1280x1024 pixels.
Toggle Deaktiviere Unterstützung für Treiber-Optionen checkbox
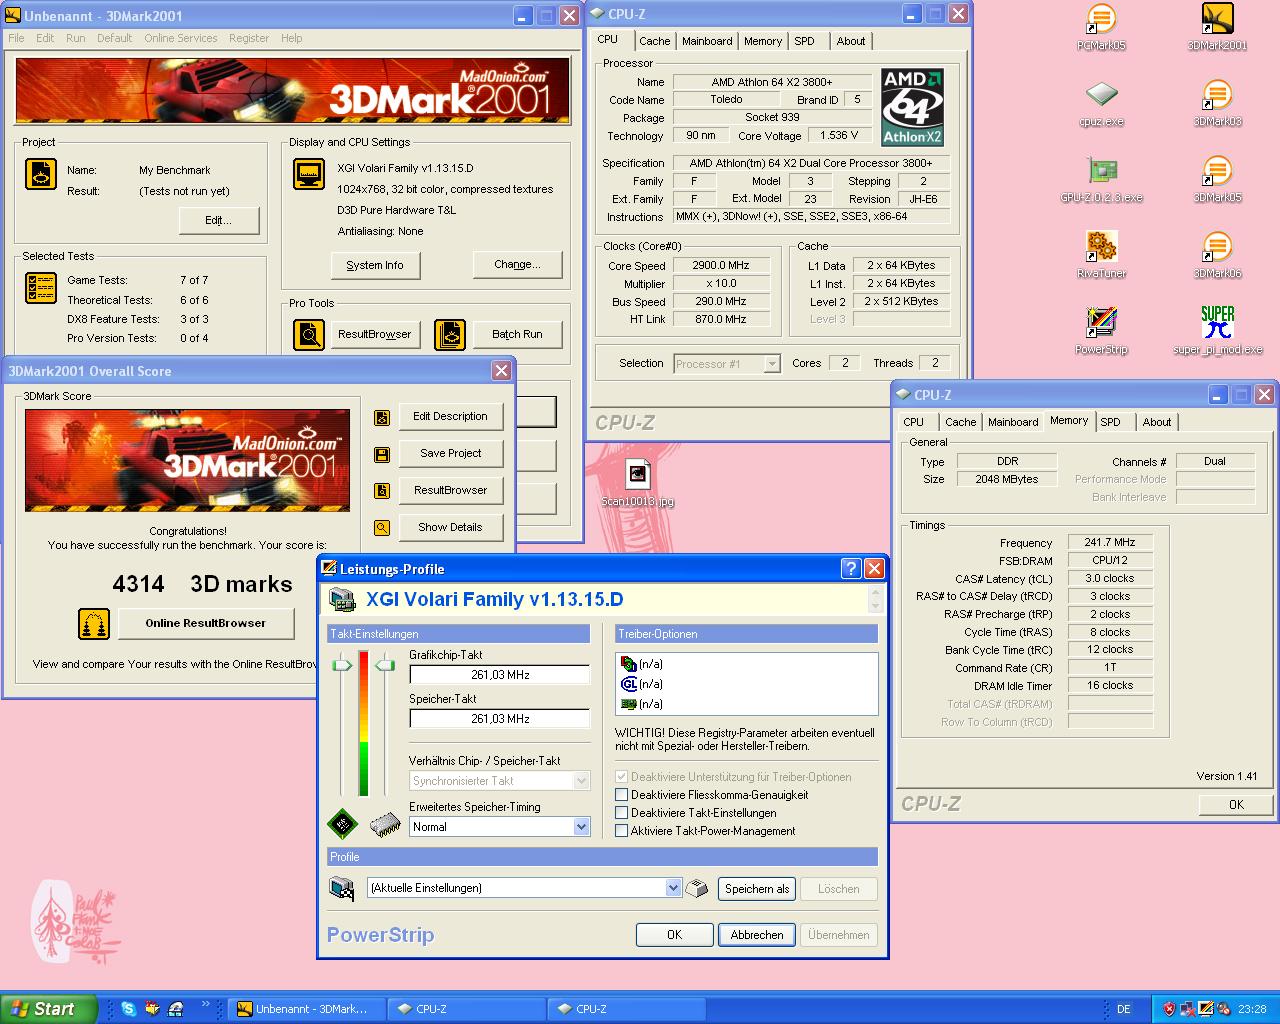pyautogui.click(x=622, y=777)
